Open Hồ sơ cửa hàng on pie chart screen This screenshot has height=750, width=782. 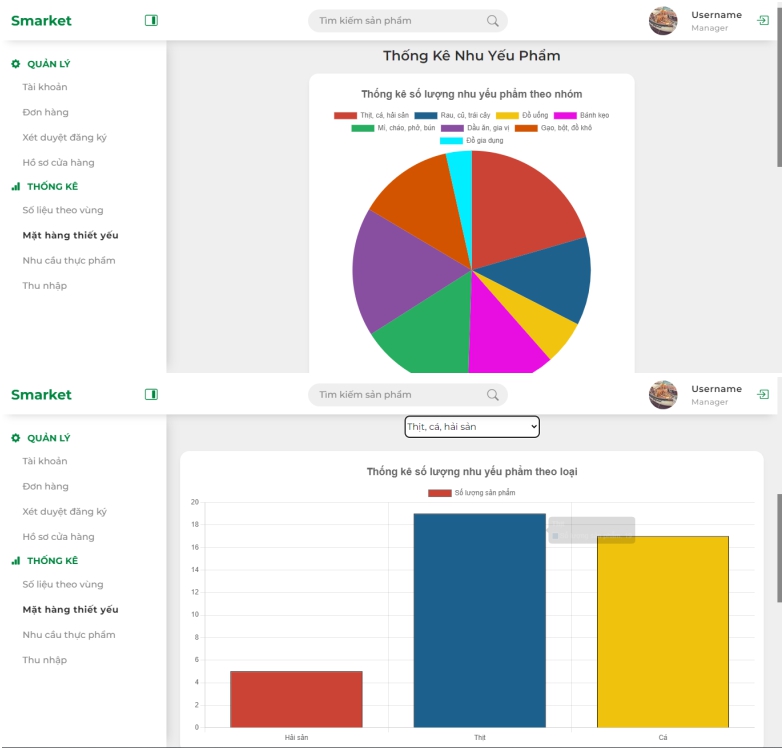click(x=58, y=163)
